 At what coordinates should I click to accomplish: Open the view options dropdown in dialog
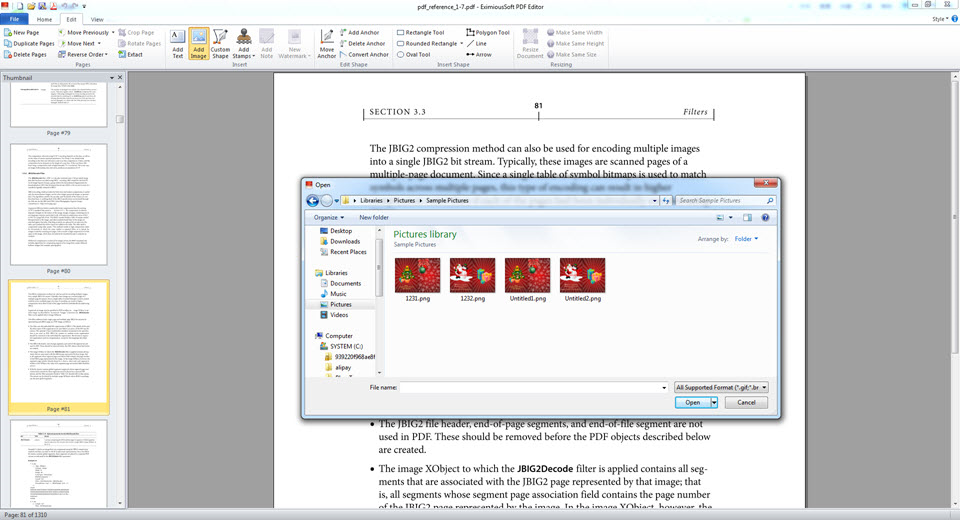coord(730,217)
